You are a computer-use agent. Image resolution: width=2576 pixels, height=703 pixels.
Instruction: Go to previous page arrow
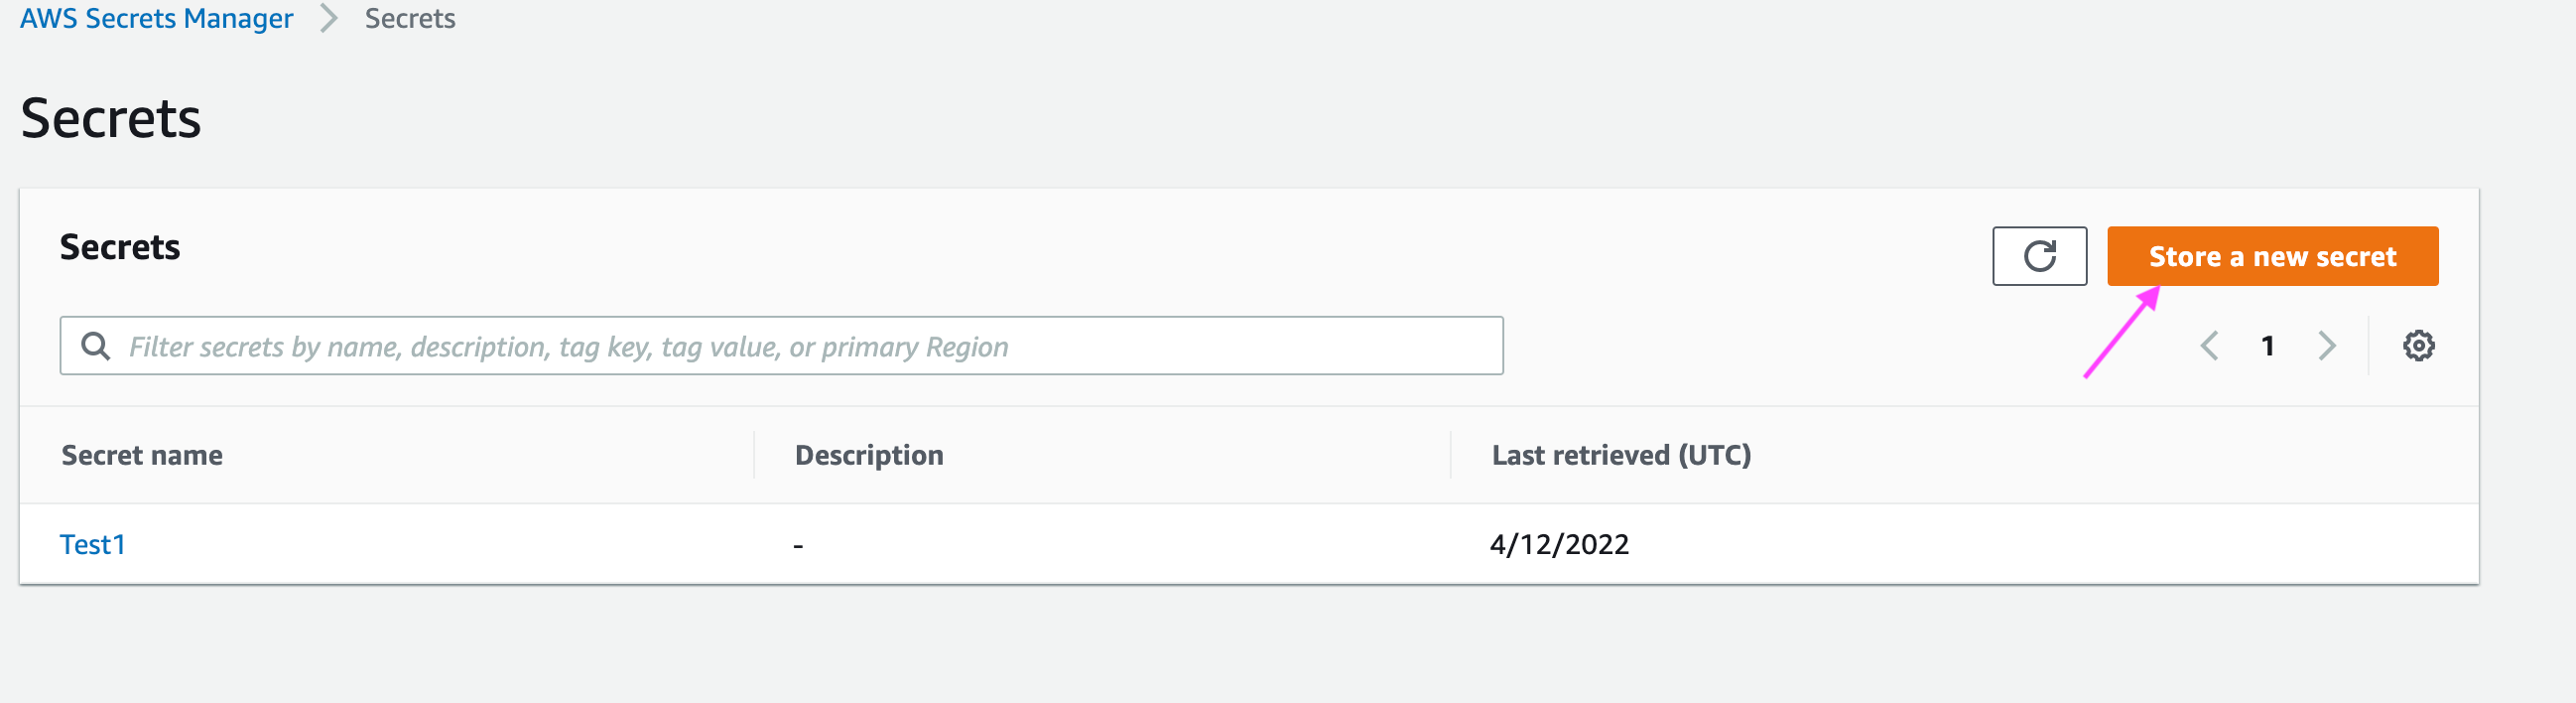[x=2209, y=346]
